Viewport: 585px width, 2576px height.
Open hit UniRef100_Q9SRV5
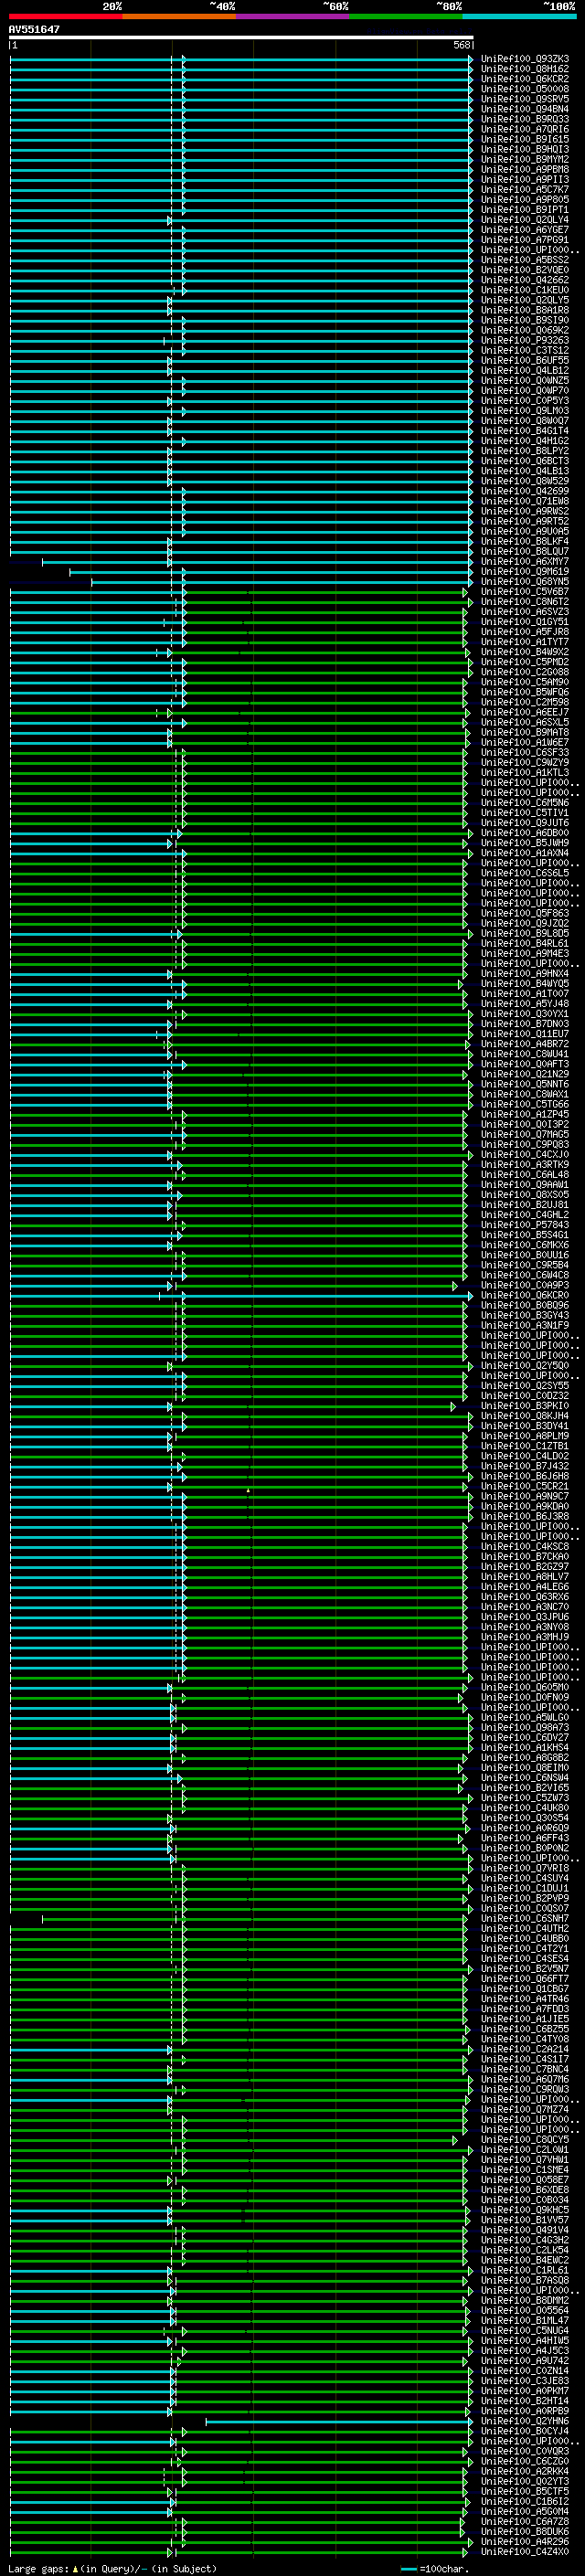pyautogui.click(x=525, y=99)
